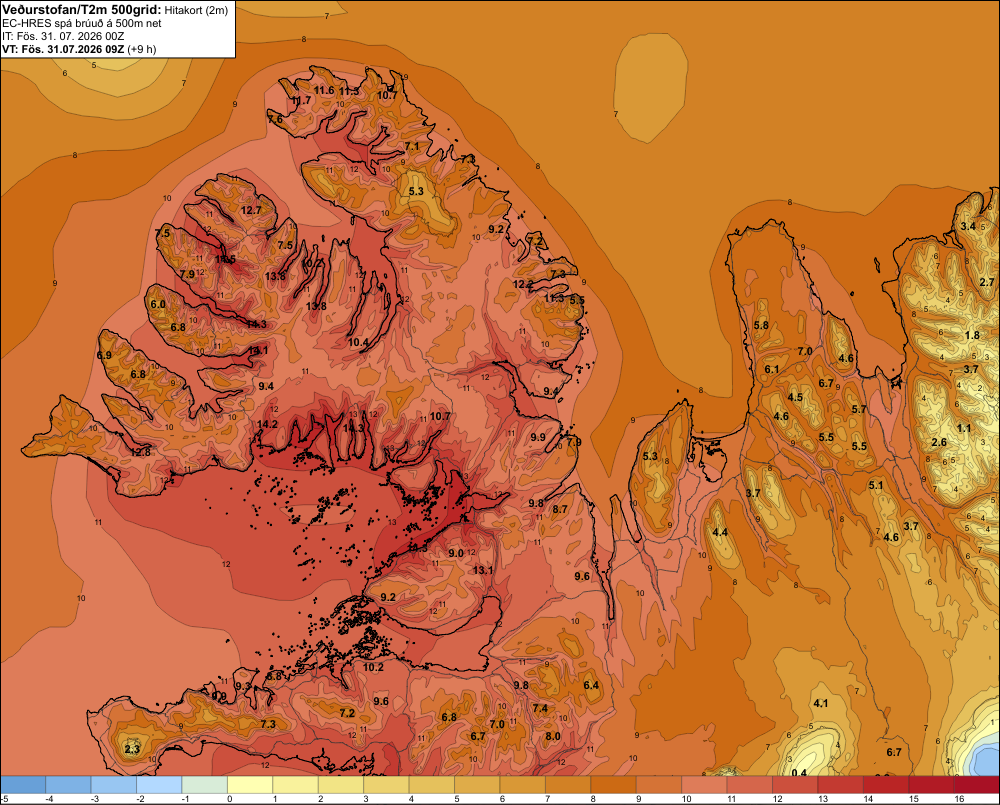
Task: Click the light yellow 0 to 1 legend swatch
Action: point(250,785)
